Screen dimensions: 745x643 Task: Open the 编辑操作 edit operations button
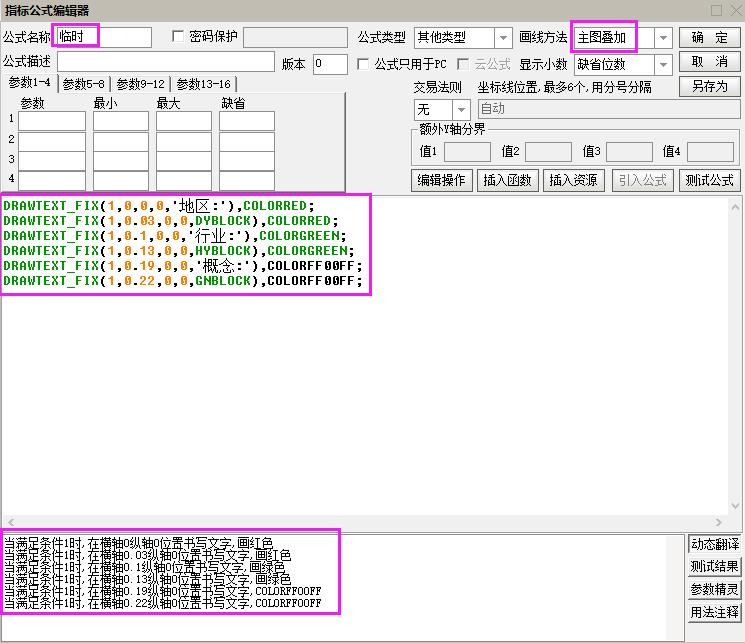click(441, 181)
